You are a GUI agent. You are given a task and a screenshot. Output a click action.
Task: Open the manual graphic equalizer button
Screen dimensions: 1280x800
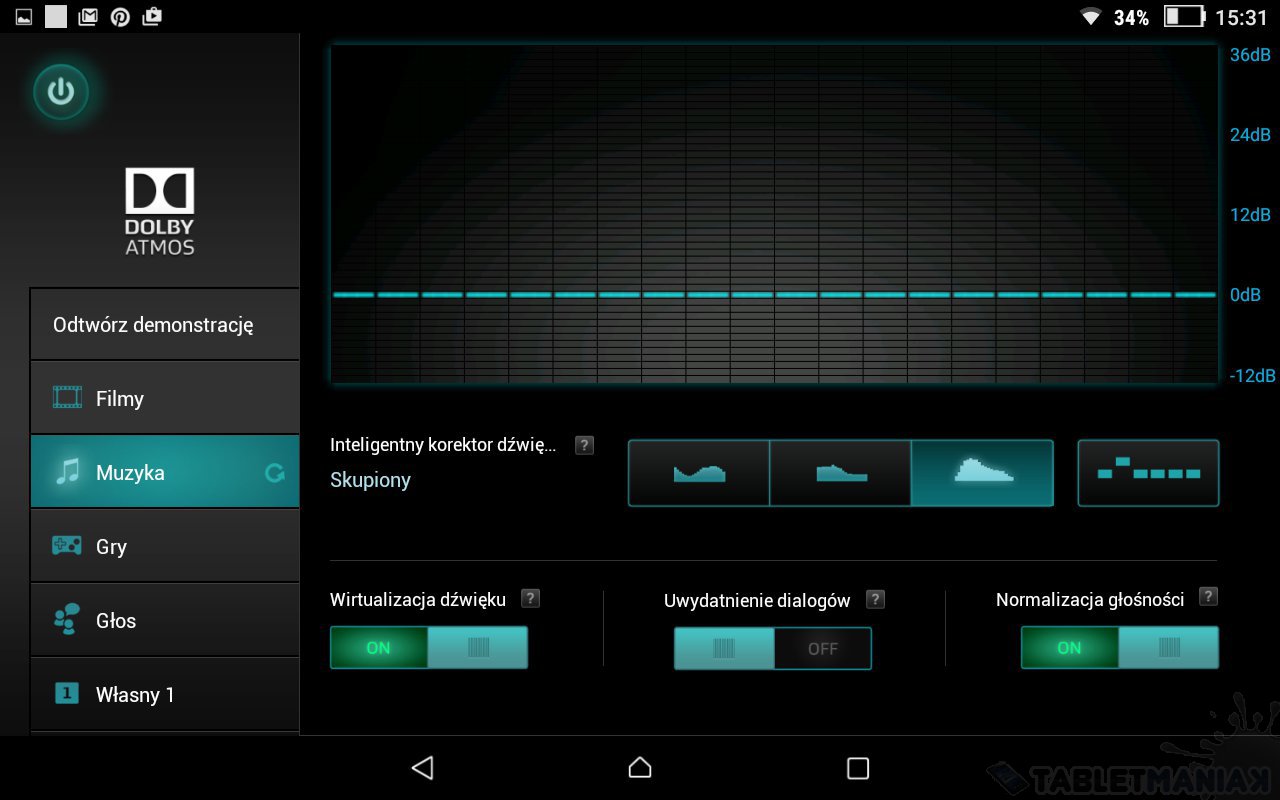point(1148,473)
